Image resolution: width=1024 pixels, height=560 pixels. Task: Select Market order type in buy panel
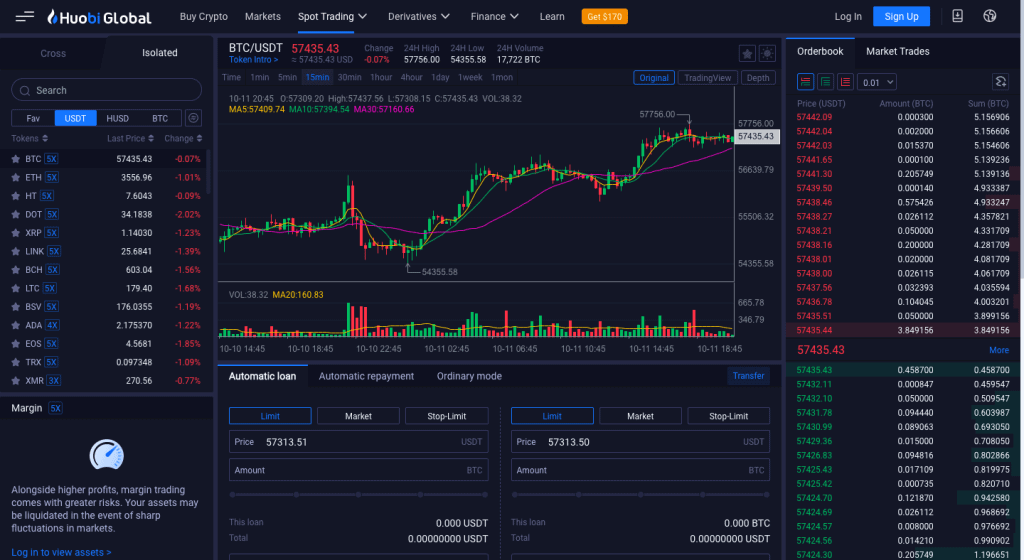(x=358, y=416)
